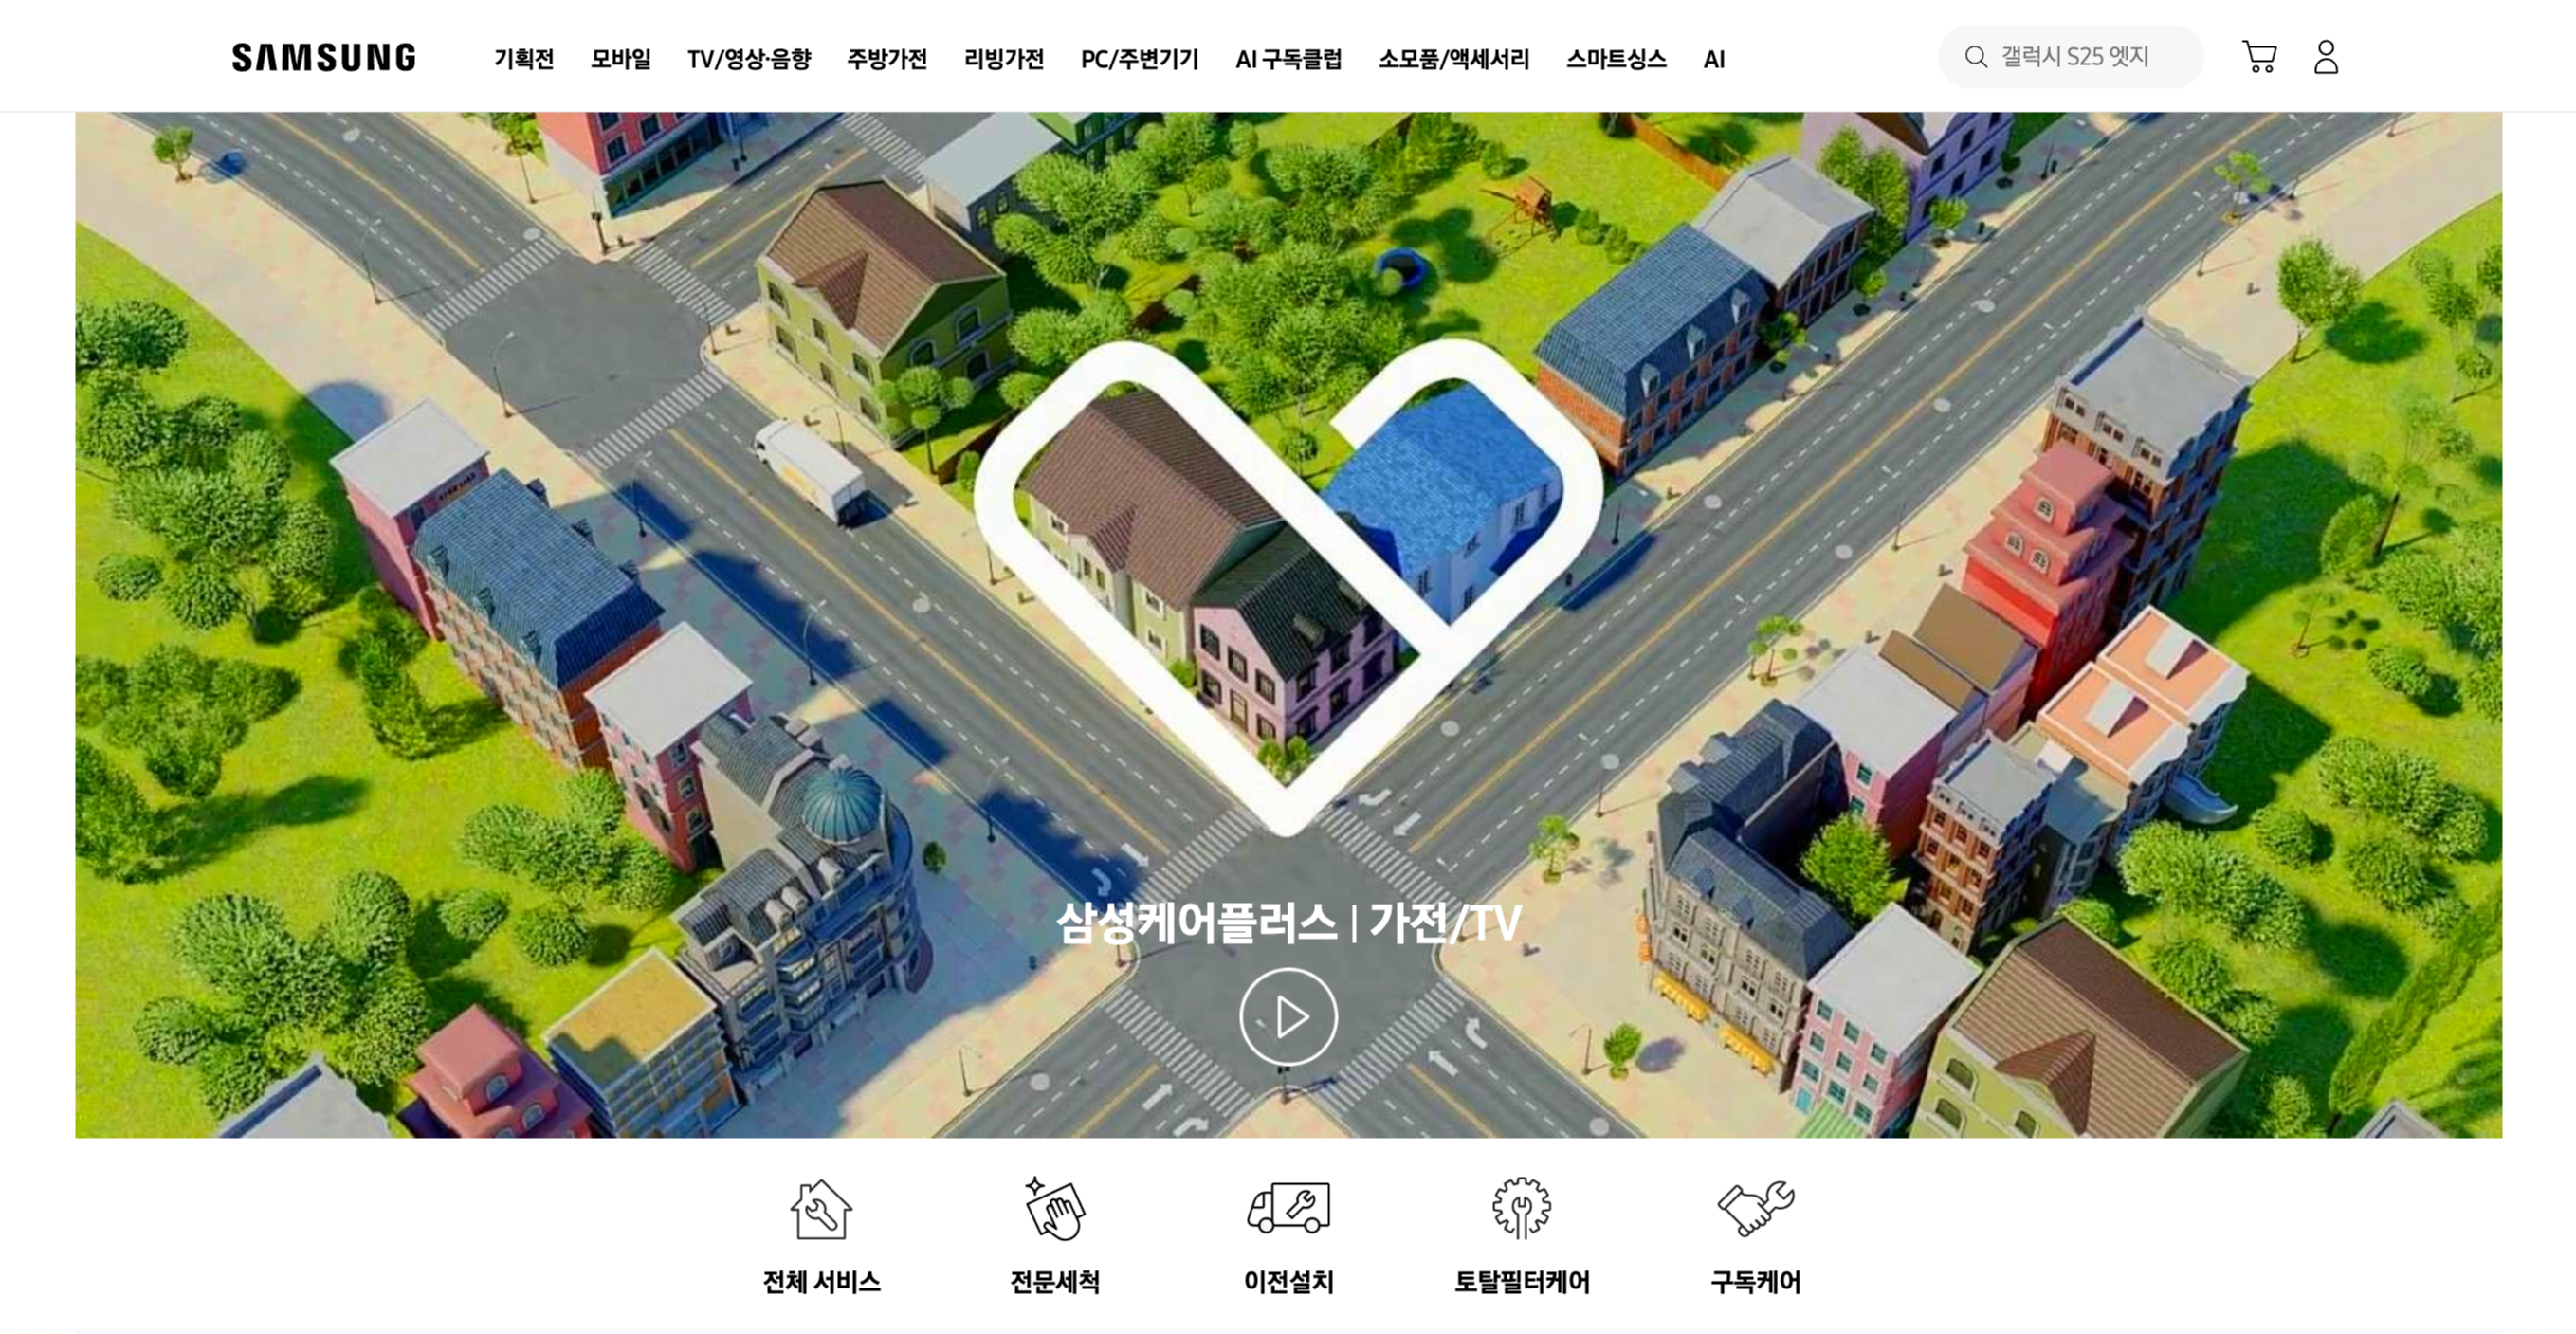Open the 토탈필터케어 gear icon

pyautogui.click(x=1521, y=1209)
